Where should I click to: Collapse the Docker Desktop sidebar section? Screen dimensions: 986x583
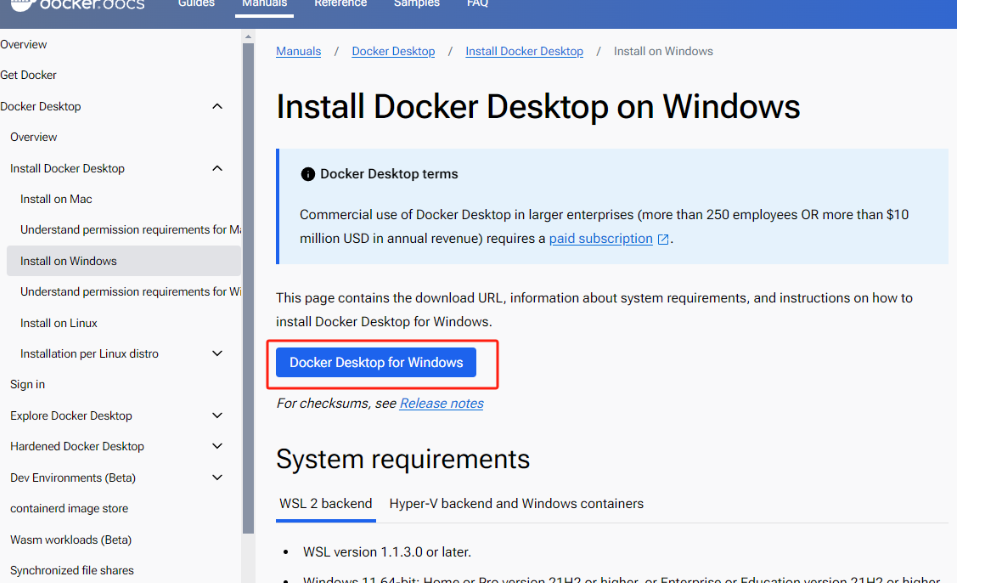217,106
